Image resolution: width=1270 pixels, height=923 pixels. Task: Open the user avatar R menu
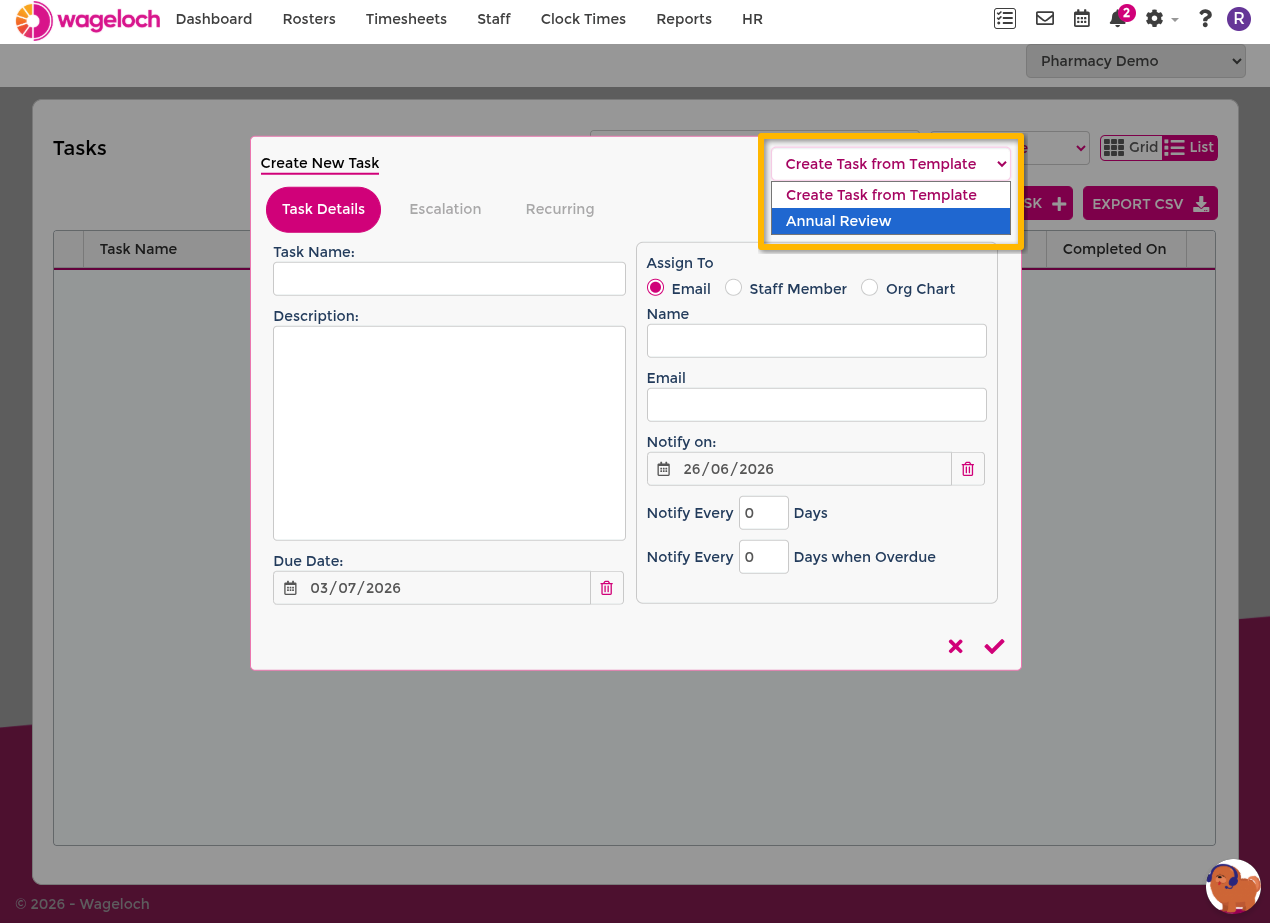point(1238,18)
